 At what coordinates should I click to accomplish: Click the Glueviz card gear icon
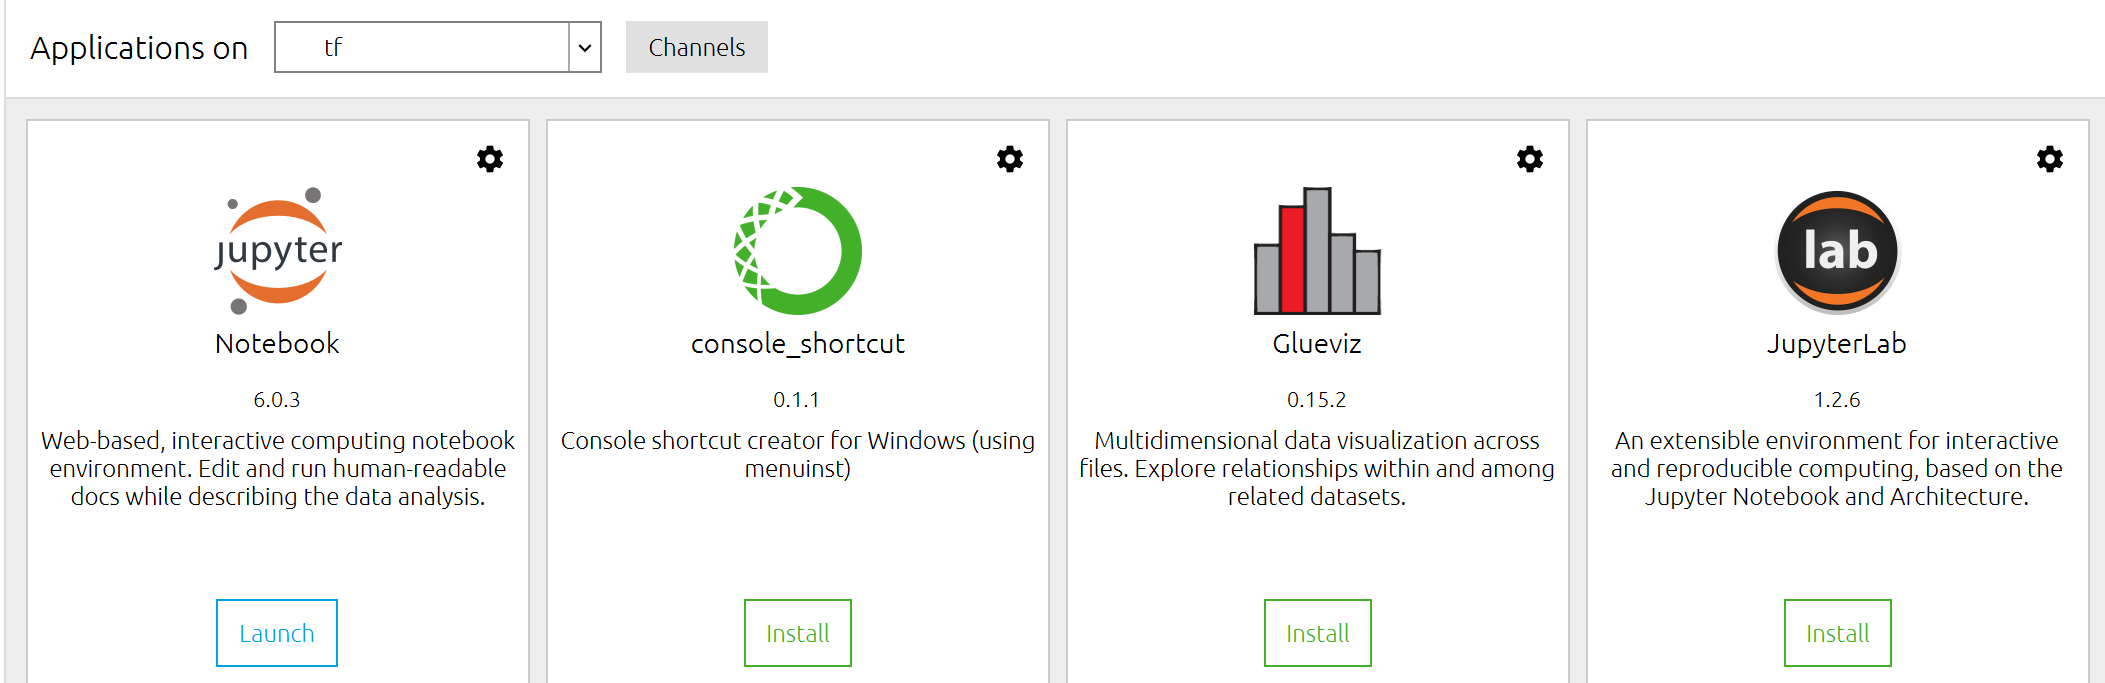coord(1530,159)
